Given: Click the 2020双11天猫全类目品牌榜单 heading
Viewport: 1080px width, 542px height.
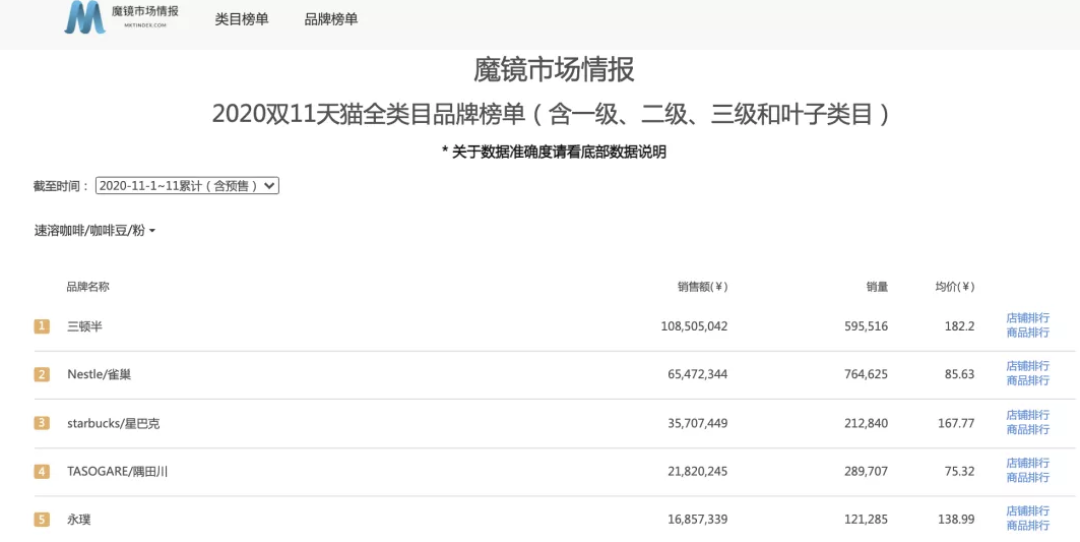Looking at the screenshot, I should click(x=551, y=114).
